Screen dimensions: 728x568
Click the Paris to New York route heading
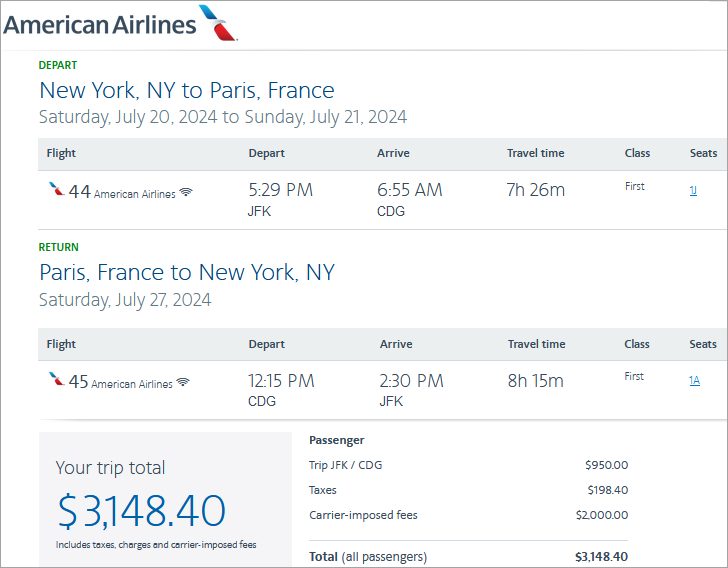pyautogui.click(x=186, y=272)
